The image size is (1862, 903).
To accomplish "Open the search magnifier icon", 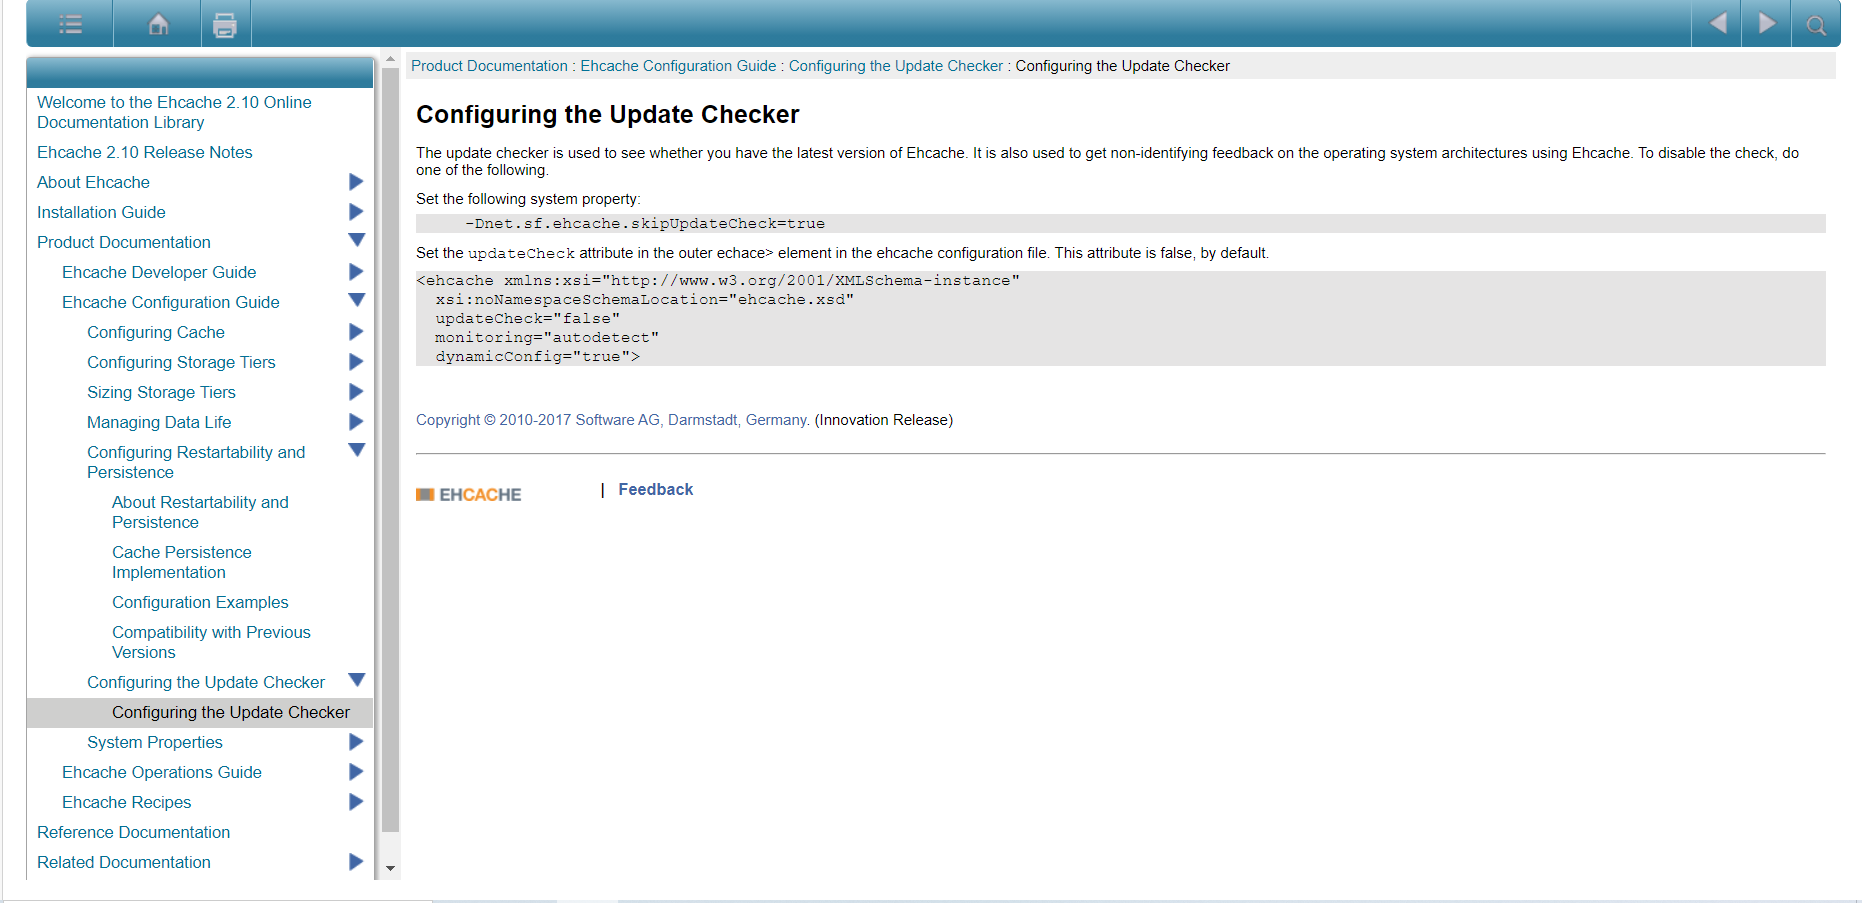I will point(1816,25).
